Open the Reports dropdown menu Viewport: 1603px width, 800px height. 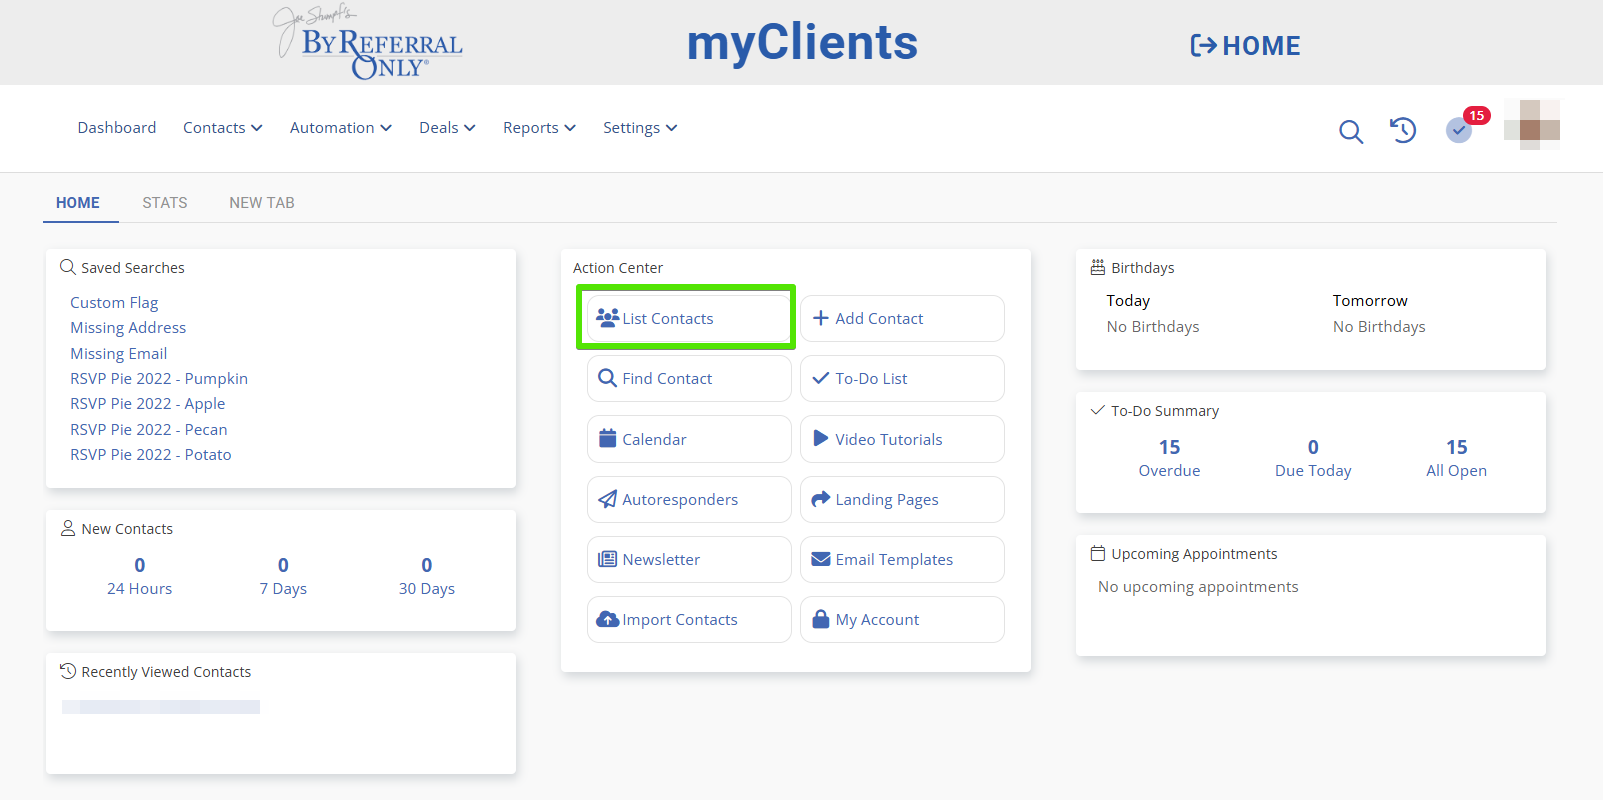539,128
